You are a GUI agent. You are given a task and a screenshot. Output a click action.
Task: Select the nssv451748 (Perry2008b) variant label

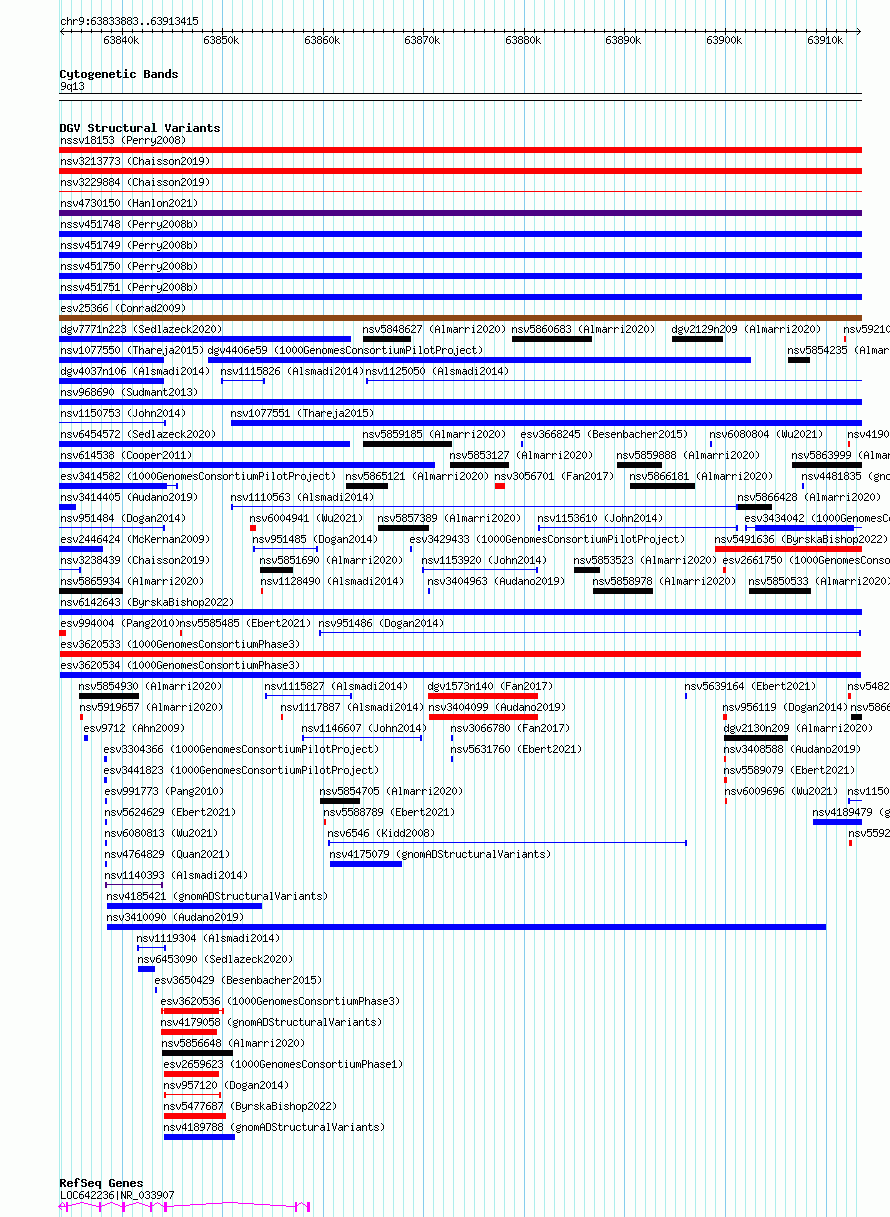point(129,224)
